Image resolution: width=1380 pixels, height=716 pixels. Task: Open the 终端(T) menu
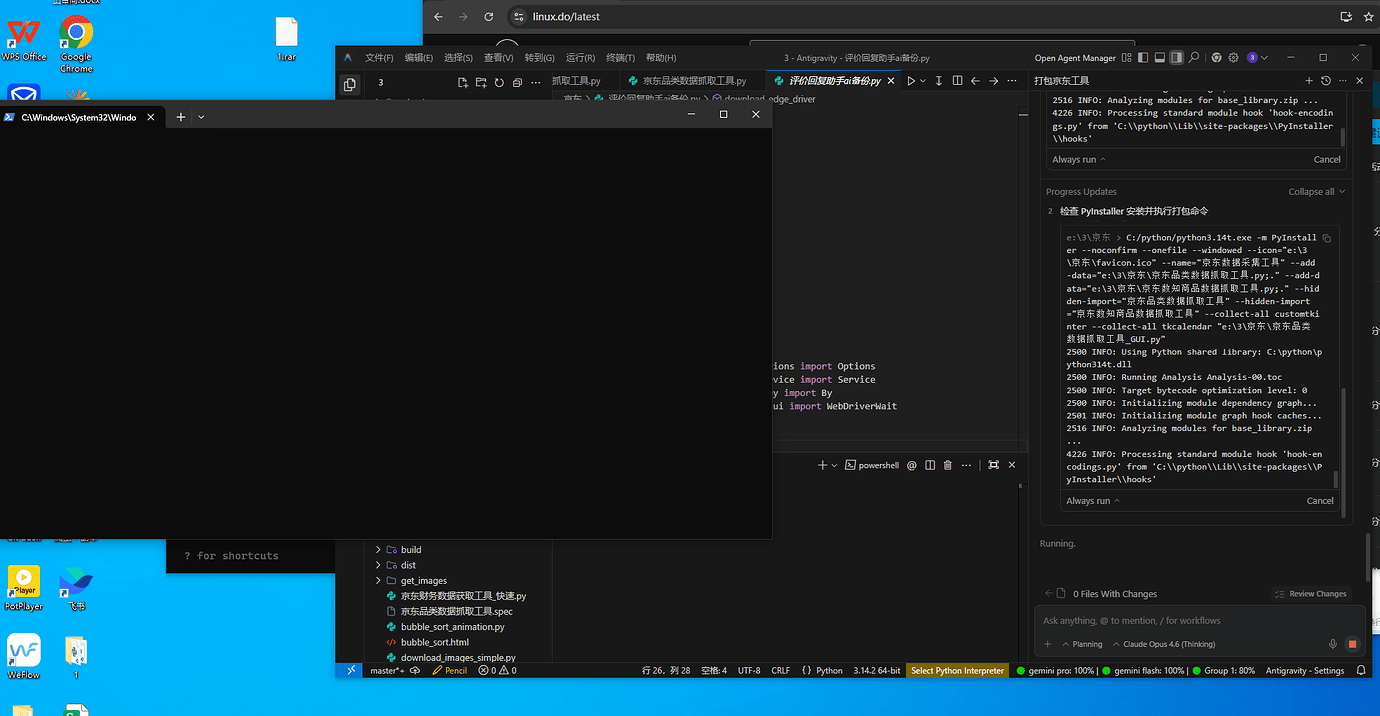tap(621, 58)
